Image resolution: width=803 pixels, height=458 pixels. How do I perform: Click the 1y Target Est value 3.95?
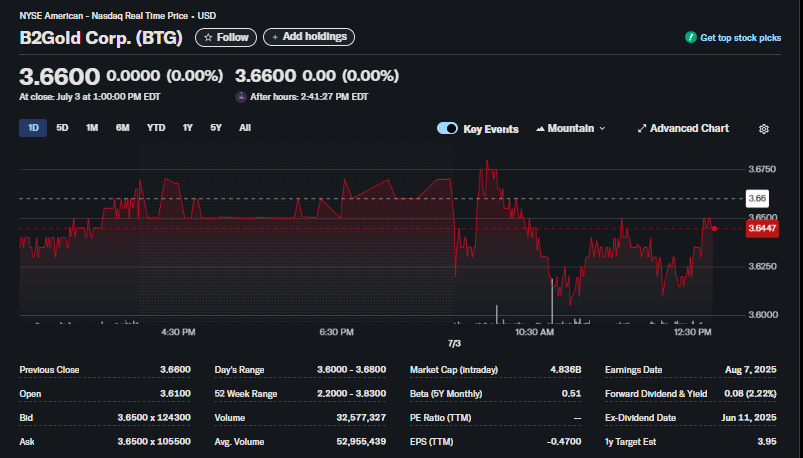click(767, 442)
